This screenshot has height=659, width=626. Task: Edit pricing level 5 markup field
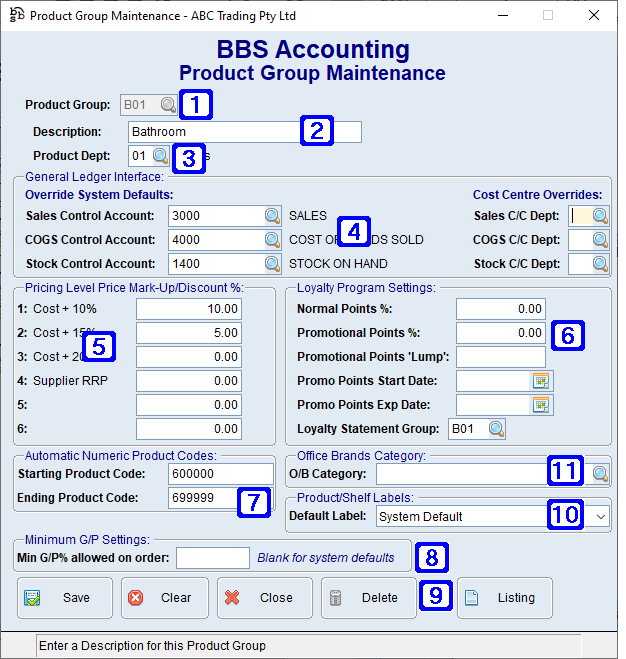[x=189, y=405]
